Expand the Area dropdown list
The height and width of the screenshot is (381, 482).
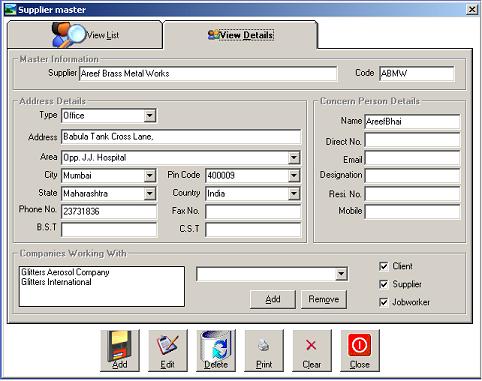(x=294, y=158)
